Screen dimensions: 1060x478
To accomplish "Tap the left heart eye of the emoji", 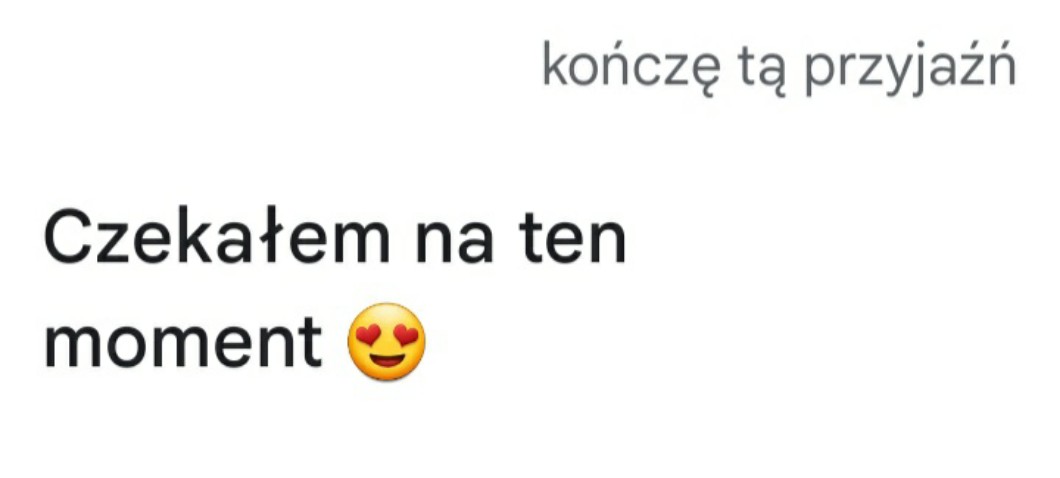I will [370, 335].
